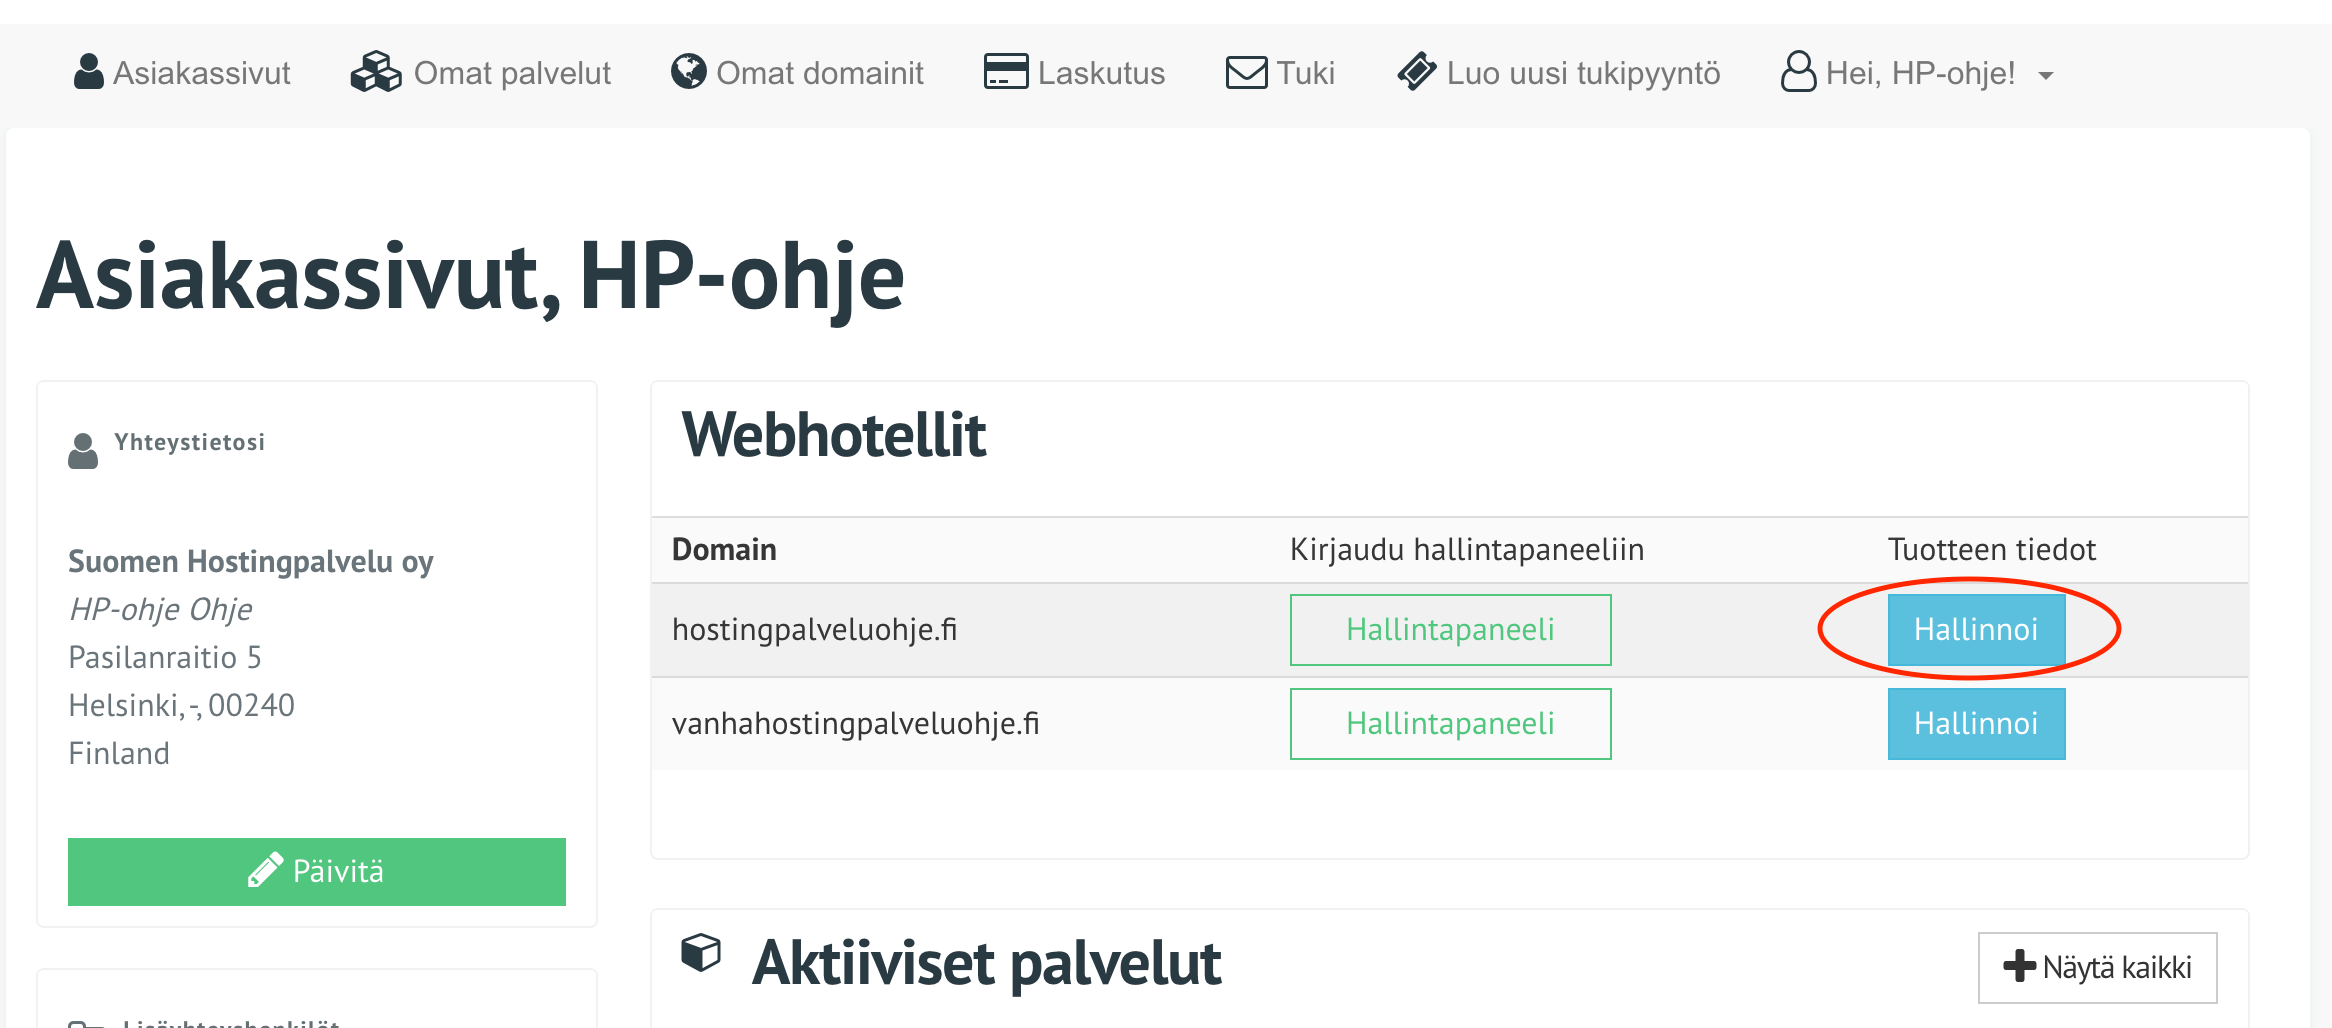This screenshot has height=1028, width=2332.
Task: Click the ticket icon for new support request
Action: pos(1417,72)
